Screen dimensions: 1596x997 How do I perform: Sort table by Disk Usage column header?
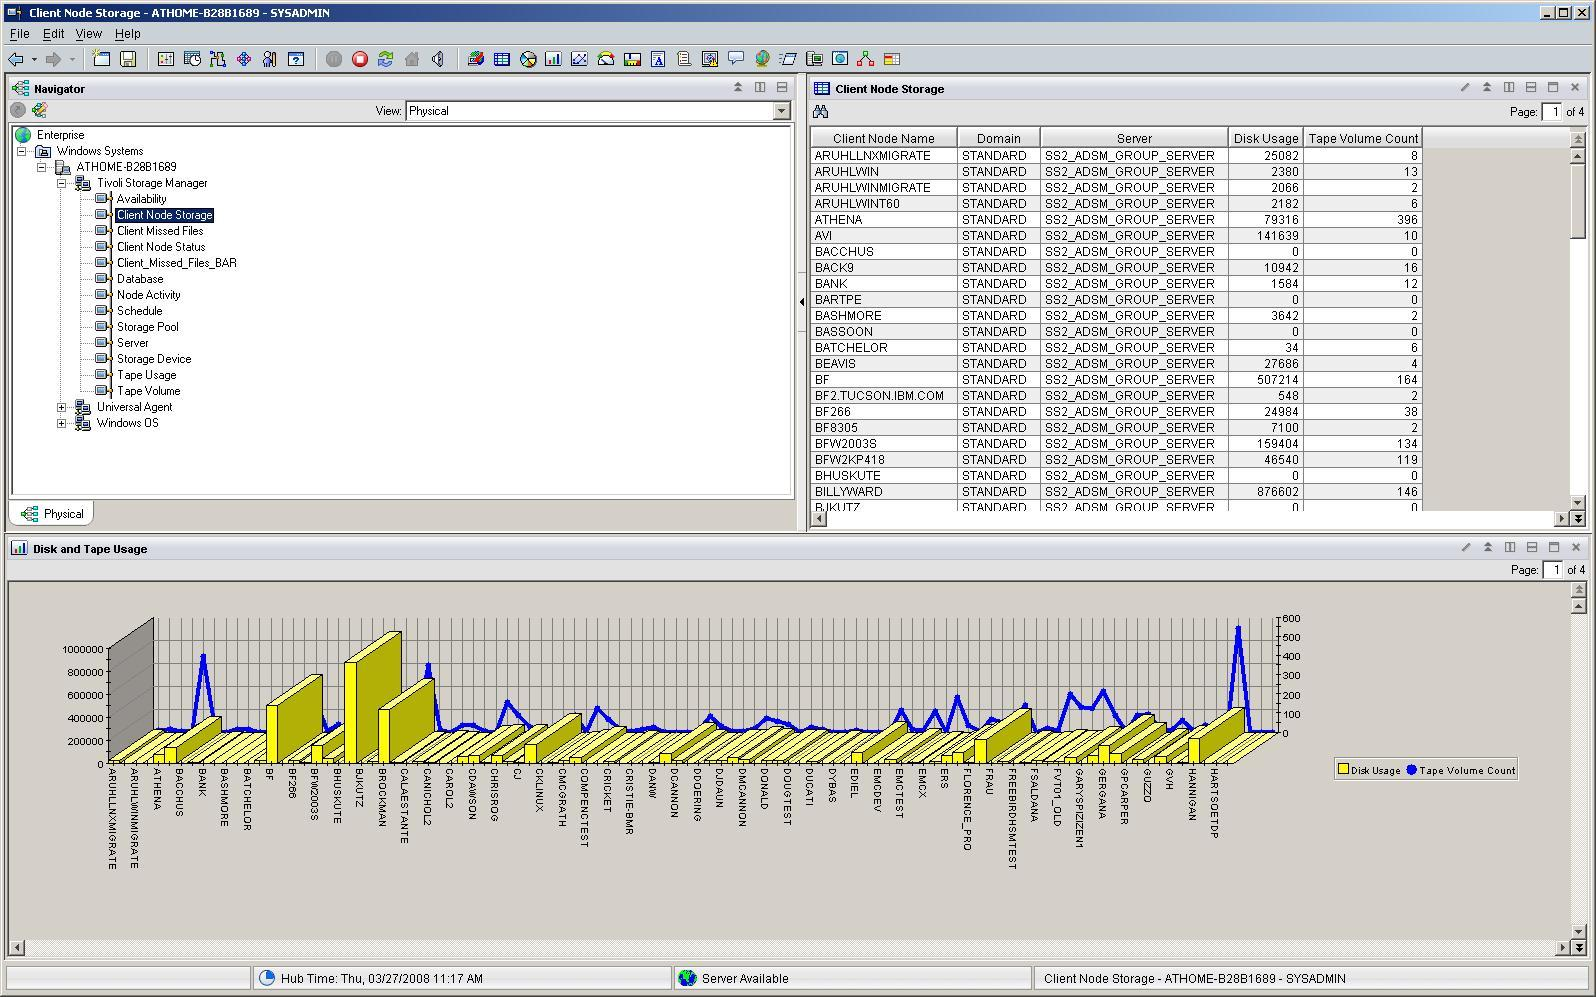pos(1265,138)
